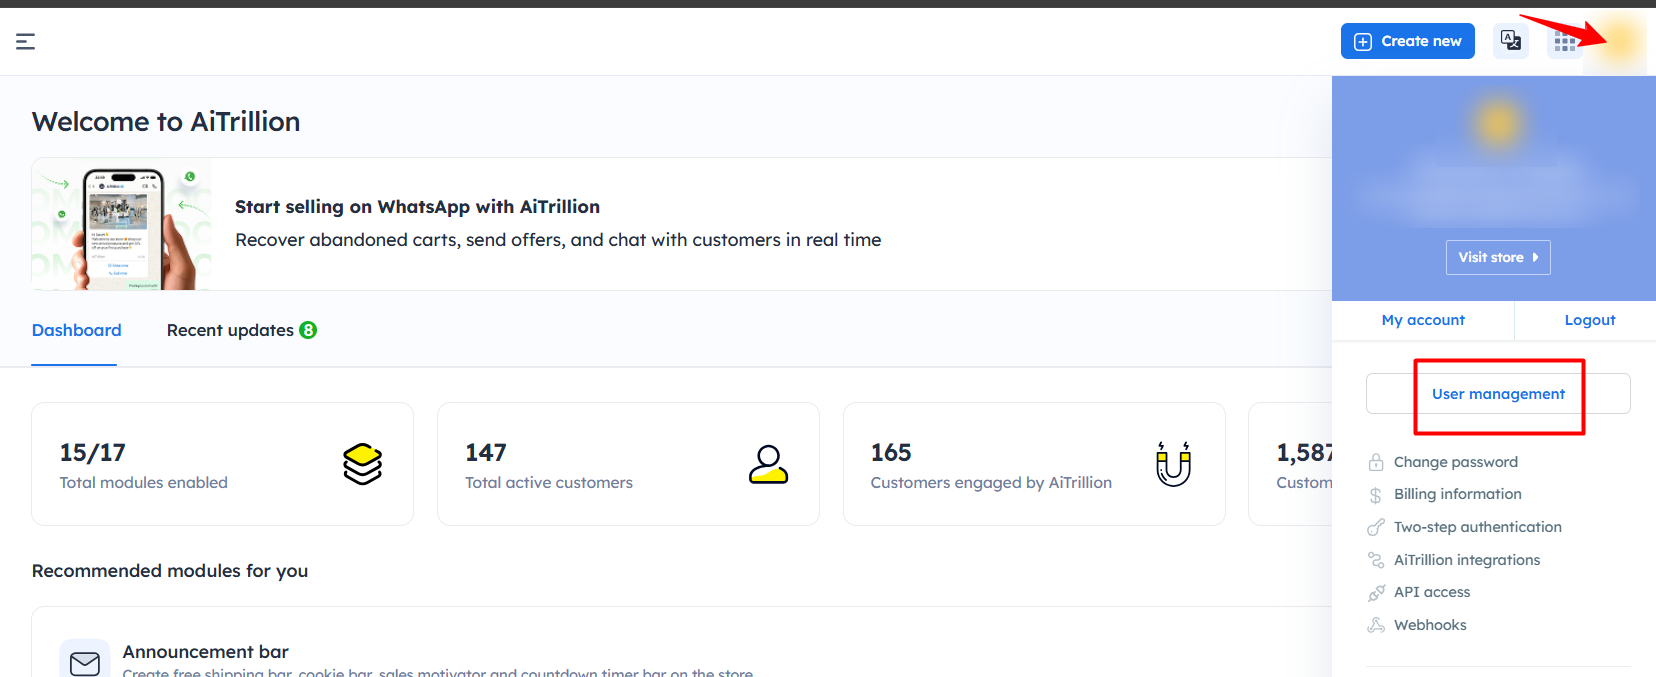The width and height of the screenshot is (1656, 677).
Task: Open the language translate icon
Action: 1510,41
